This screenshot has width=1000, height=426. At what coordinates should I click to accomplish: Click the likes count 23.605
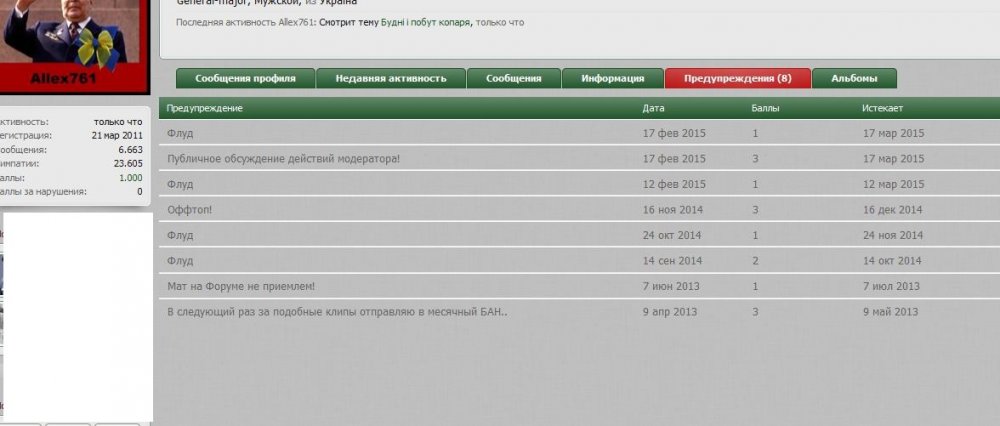pyautogui.click(x=128, y=164)
